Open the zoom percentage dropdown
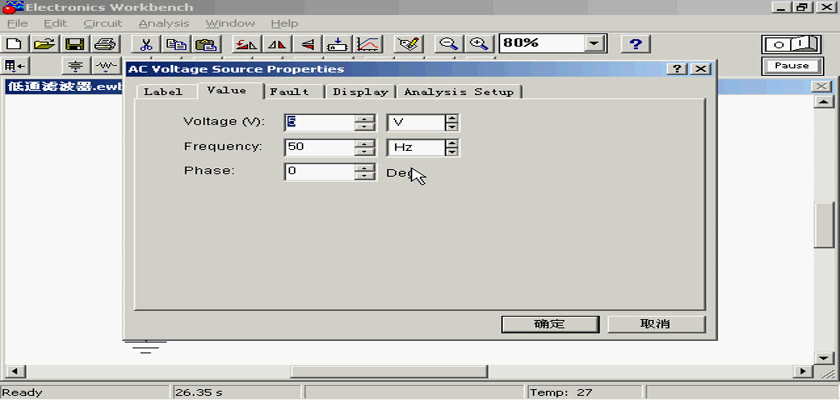Image resolution: width=840 pixels, height=400 pixels. [593, 44]
